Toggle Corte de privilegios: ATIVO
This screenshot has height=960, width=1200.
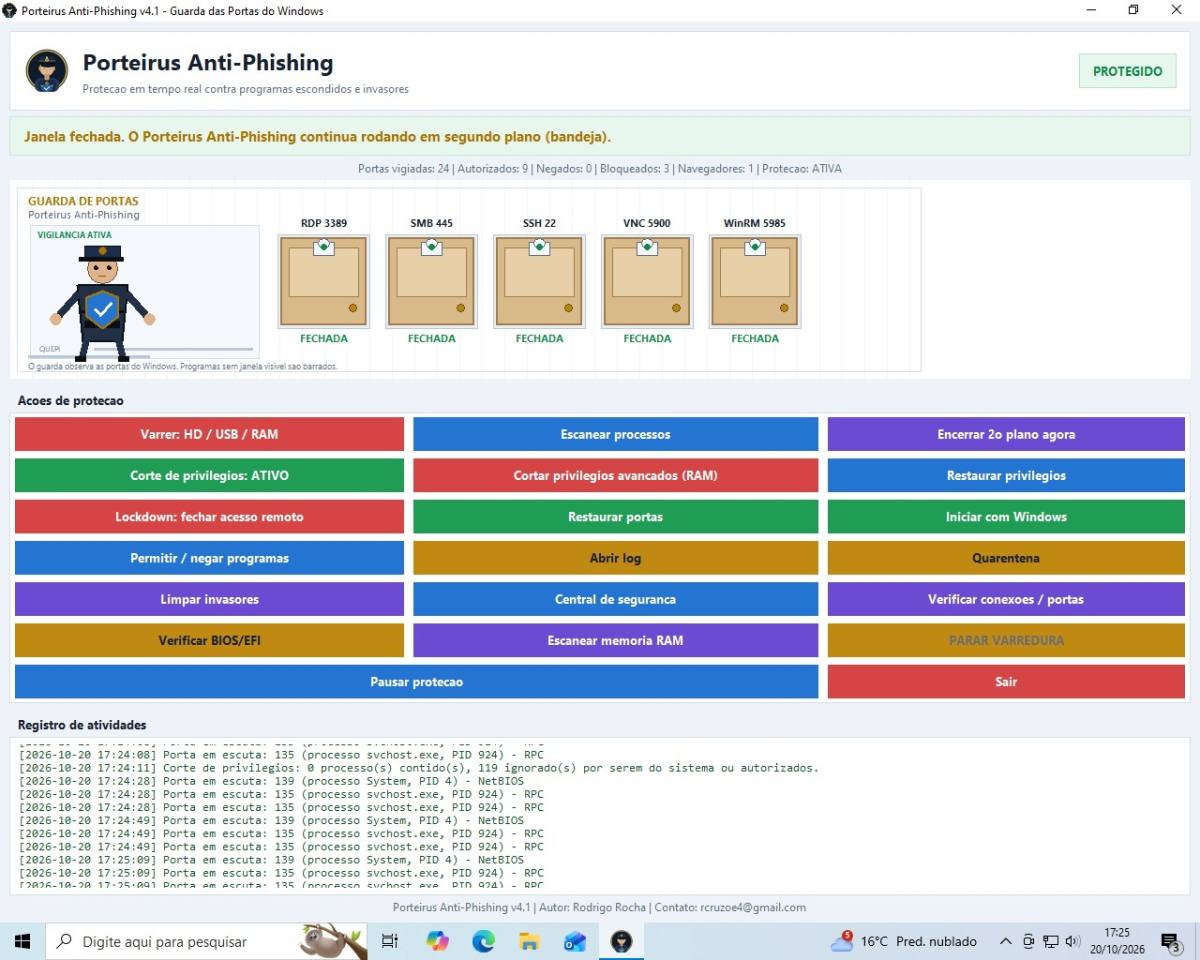tap(209, 475)
